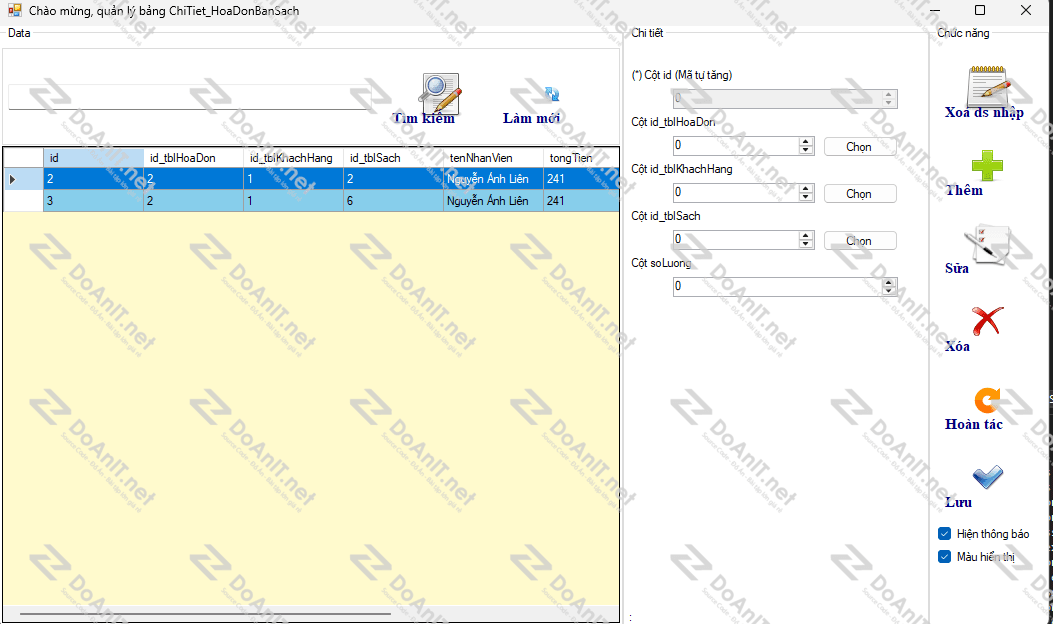Click the id cell containing 3

tap(93, 201)
